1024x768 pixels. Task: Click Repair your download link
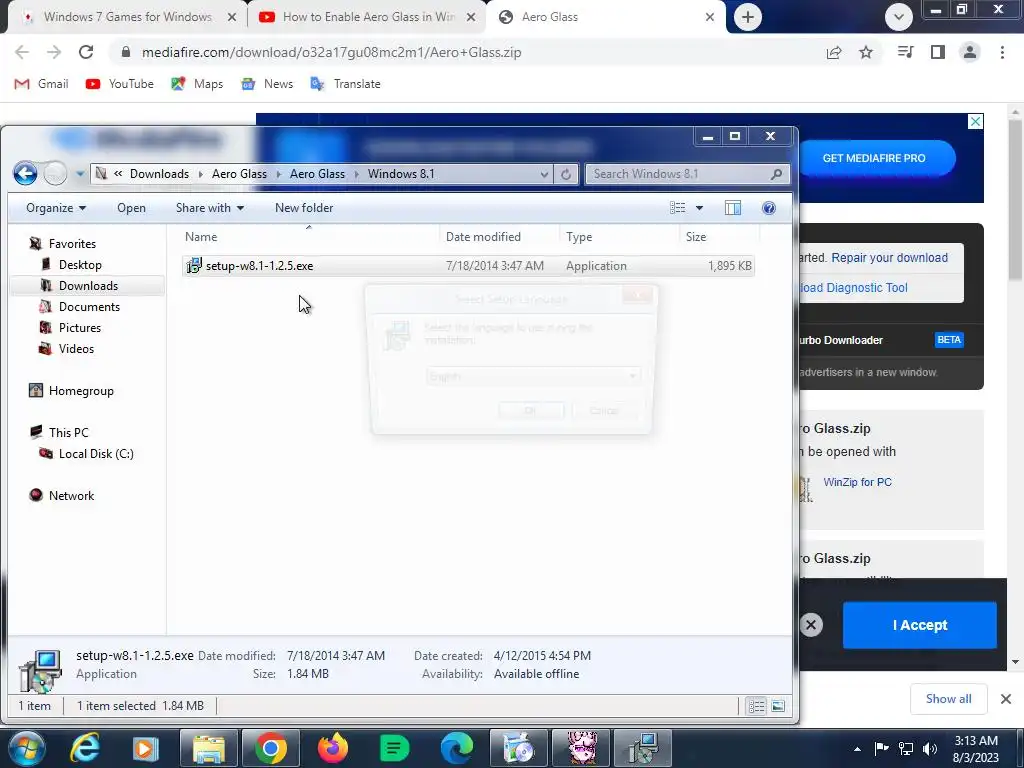click(x=889, y=257)
